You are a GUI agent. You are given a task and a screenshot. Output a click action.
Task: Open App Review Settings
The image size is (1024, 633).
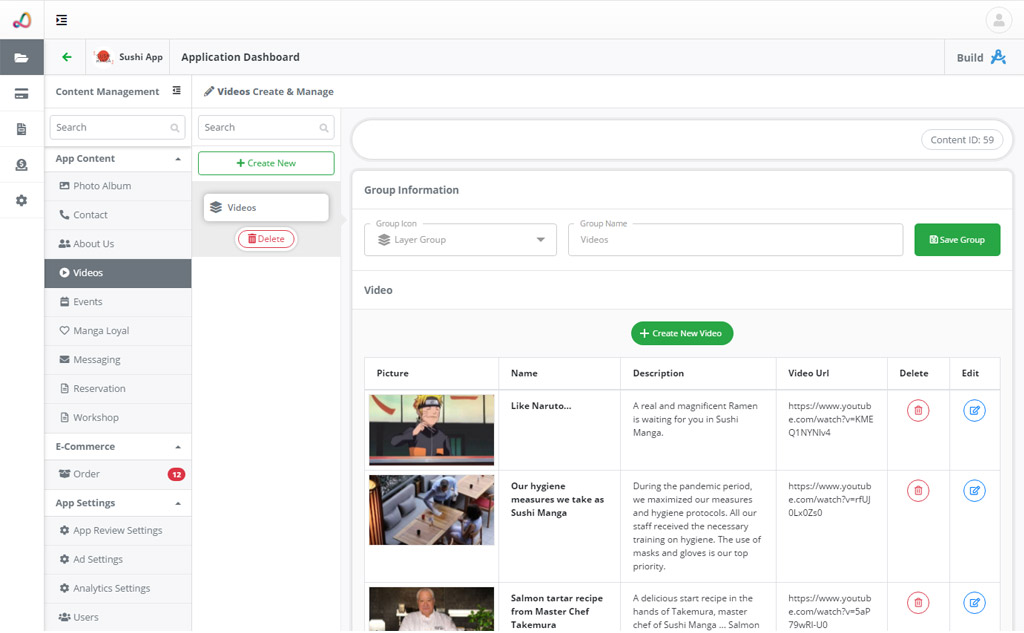pos(118,530)
